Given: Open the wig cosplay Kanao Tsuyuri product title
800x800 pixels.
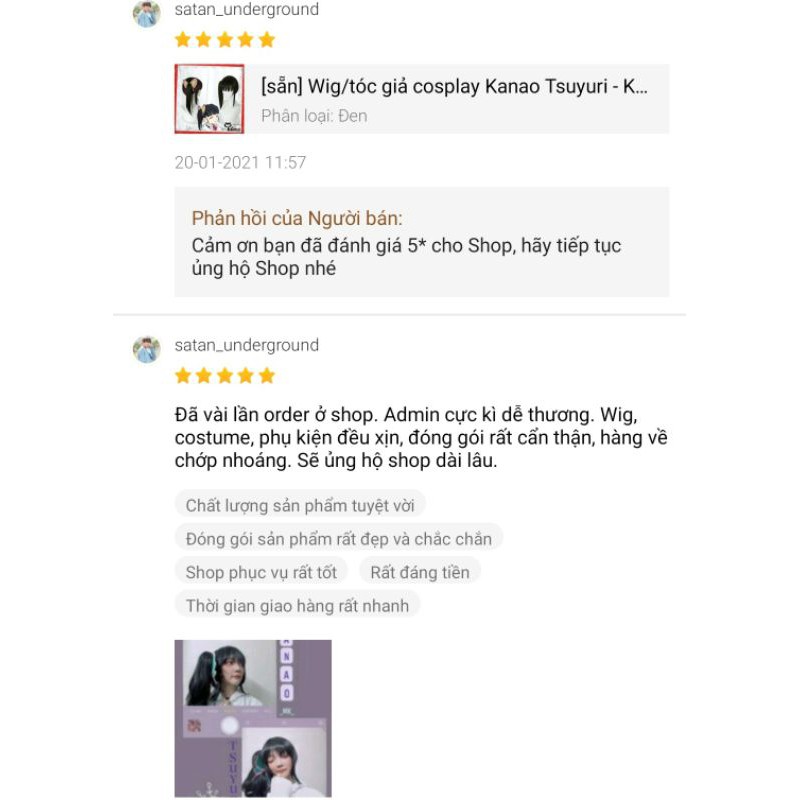Looking at the screenshot, I should 454,86.
